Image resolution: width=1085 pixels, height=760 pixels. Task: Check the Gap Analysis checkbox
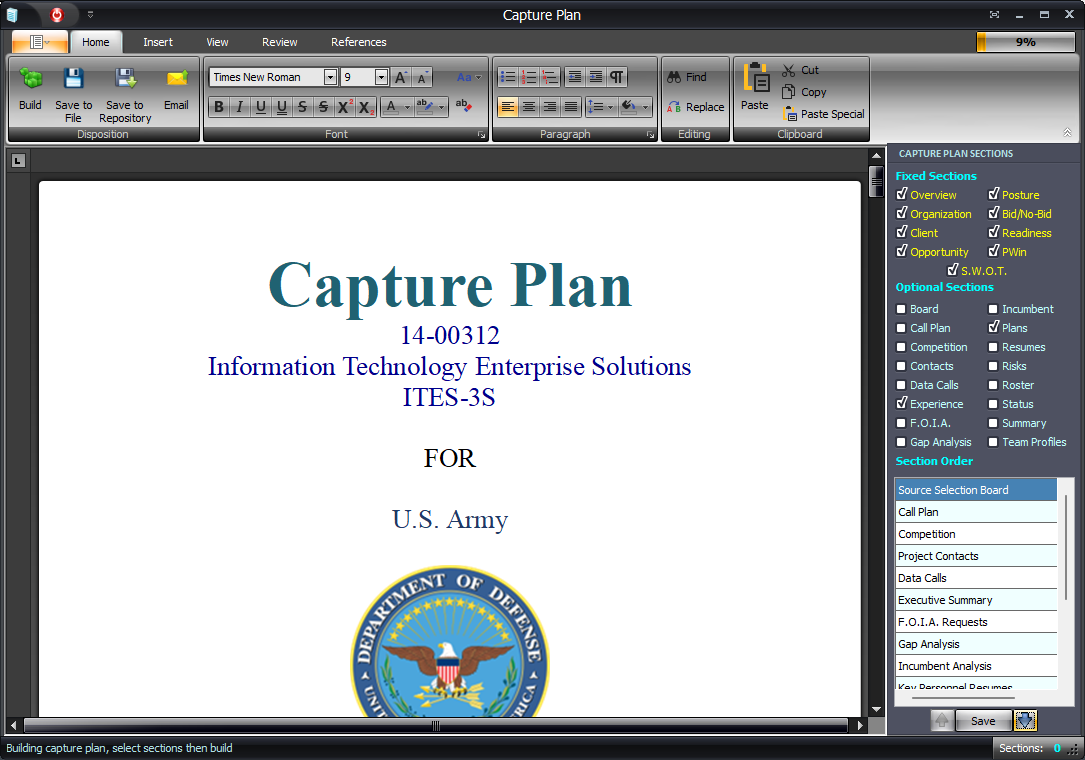pos(901,442)
